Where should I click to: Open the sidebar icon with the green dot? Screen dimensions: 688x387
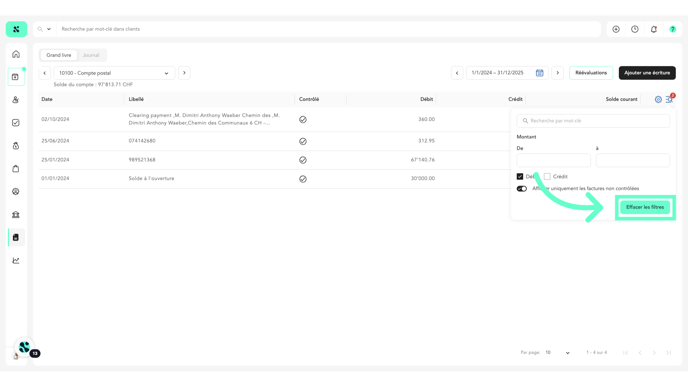(x=15, y=77)
